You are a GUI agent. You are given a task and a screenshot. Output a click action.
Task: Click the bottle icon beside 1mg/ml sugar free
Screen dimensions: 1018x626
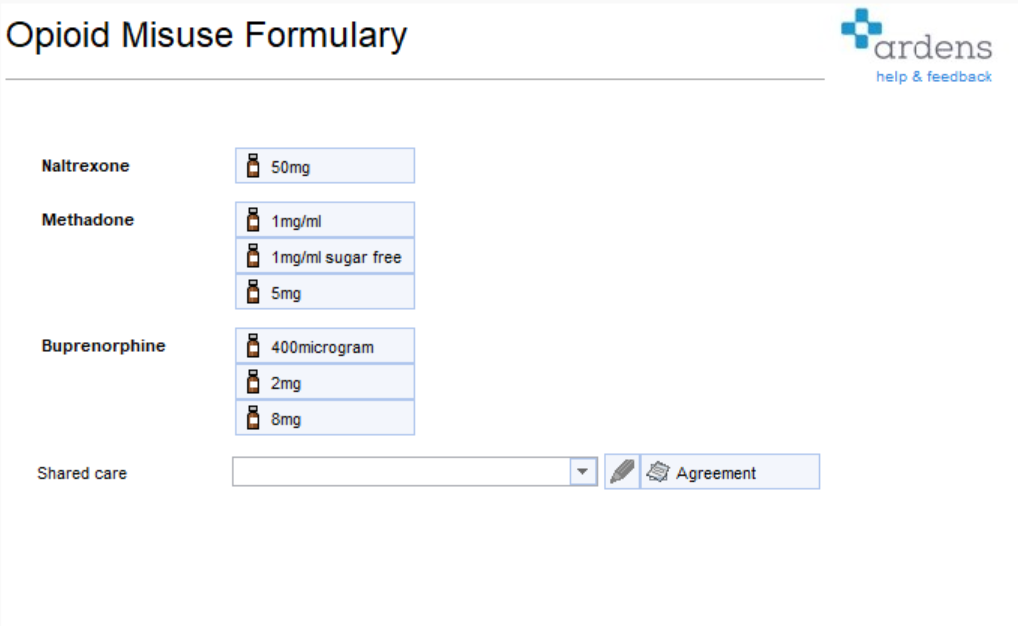click(x=253, y=257)
